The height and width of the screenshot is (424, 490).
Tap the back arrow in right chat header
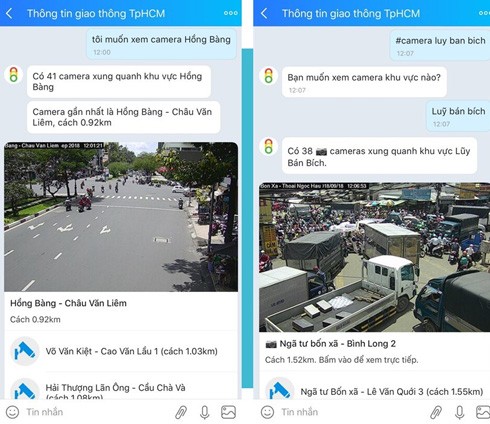(x=264, y=13)
